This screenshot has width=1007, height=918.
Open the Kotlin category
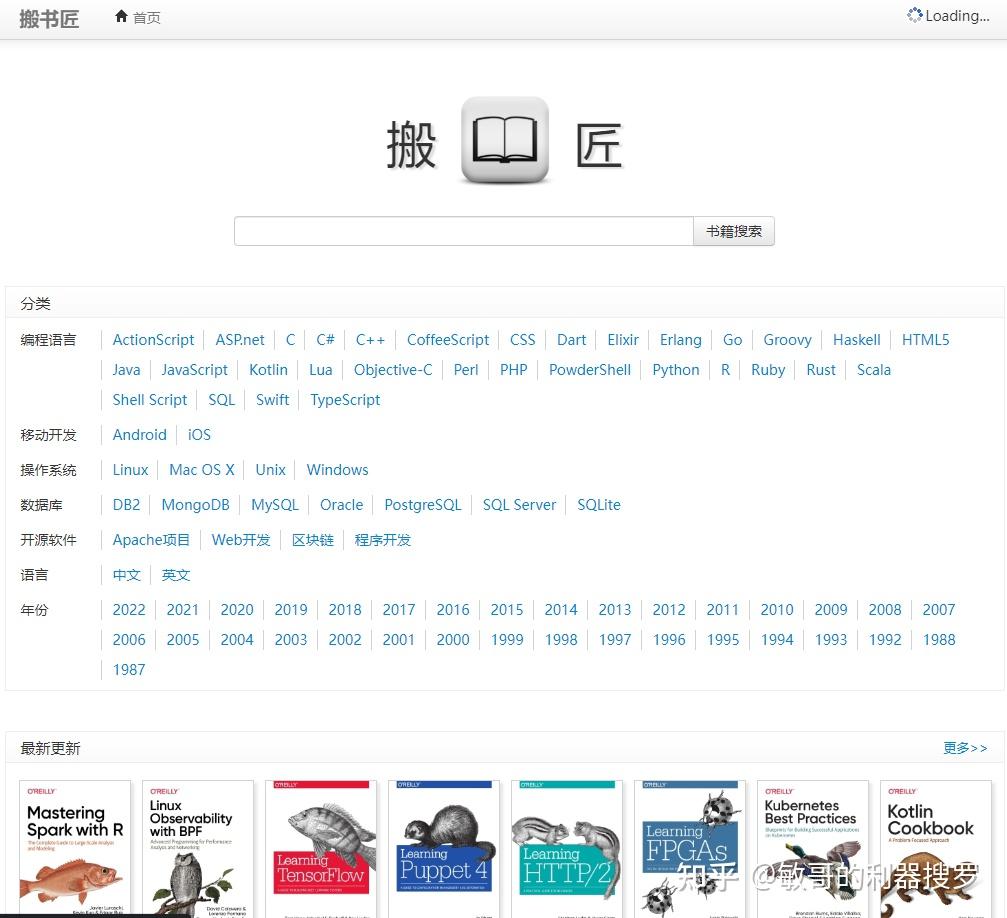(x=268, y=370)
